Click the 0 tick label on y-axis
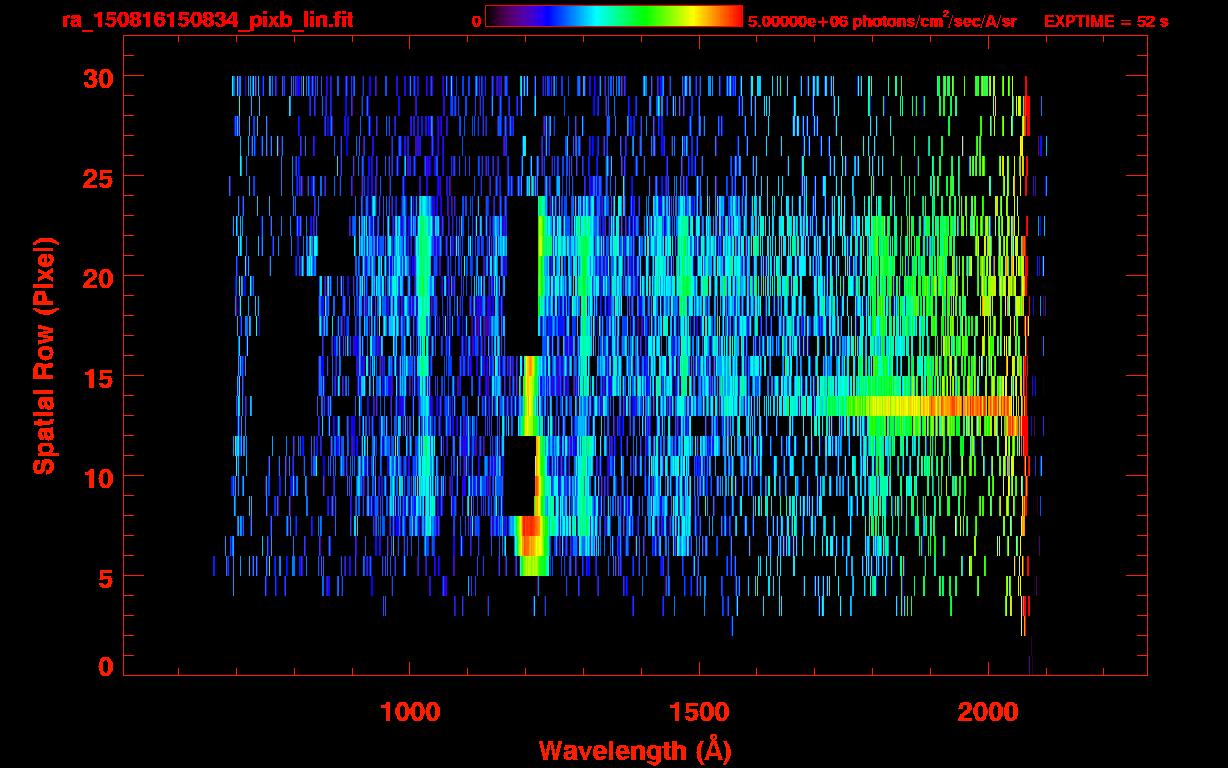 (104, 667)
